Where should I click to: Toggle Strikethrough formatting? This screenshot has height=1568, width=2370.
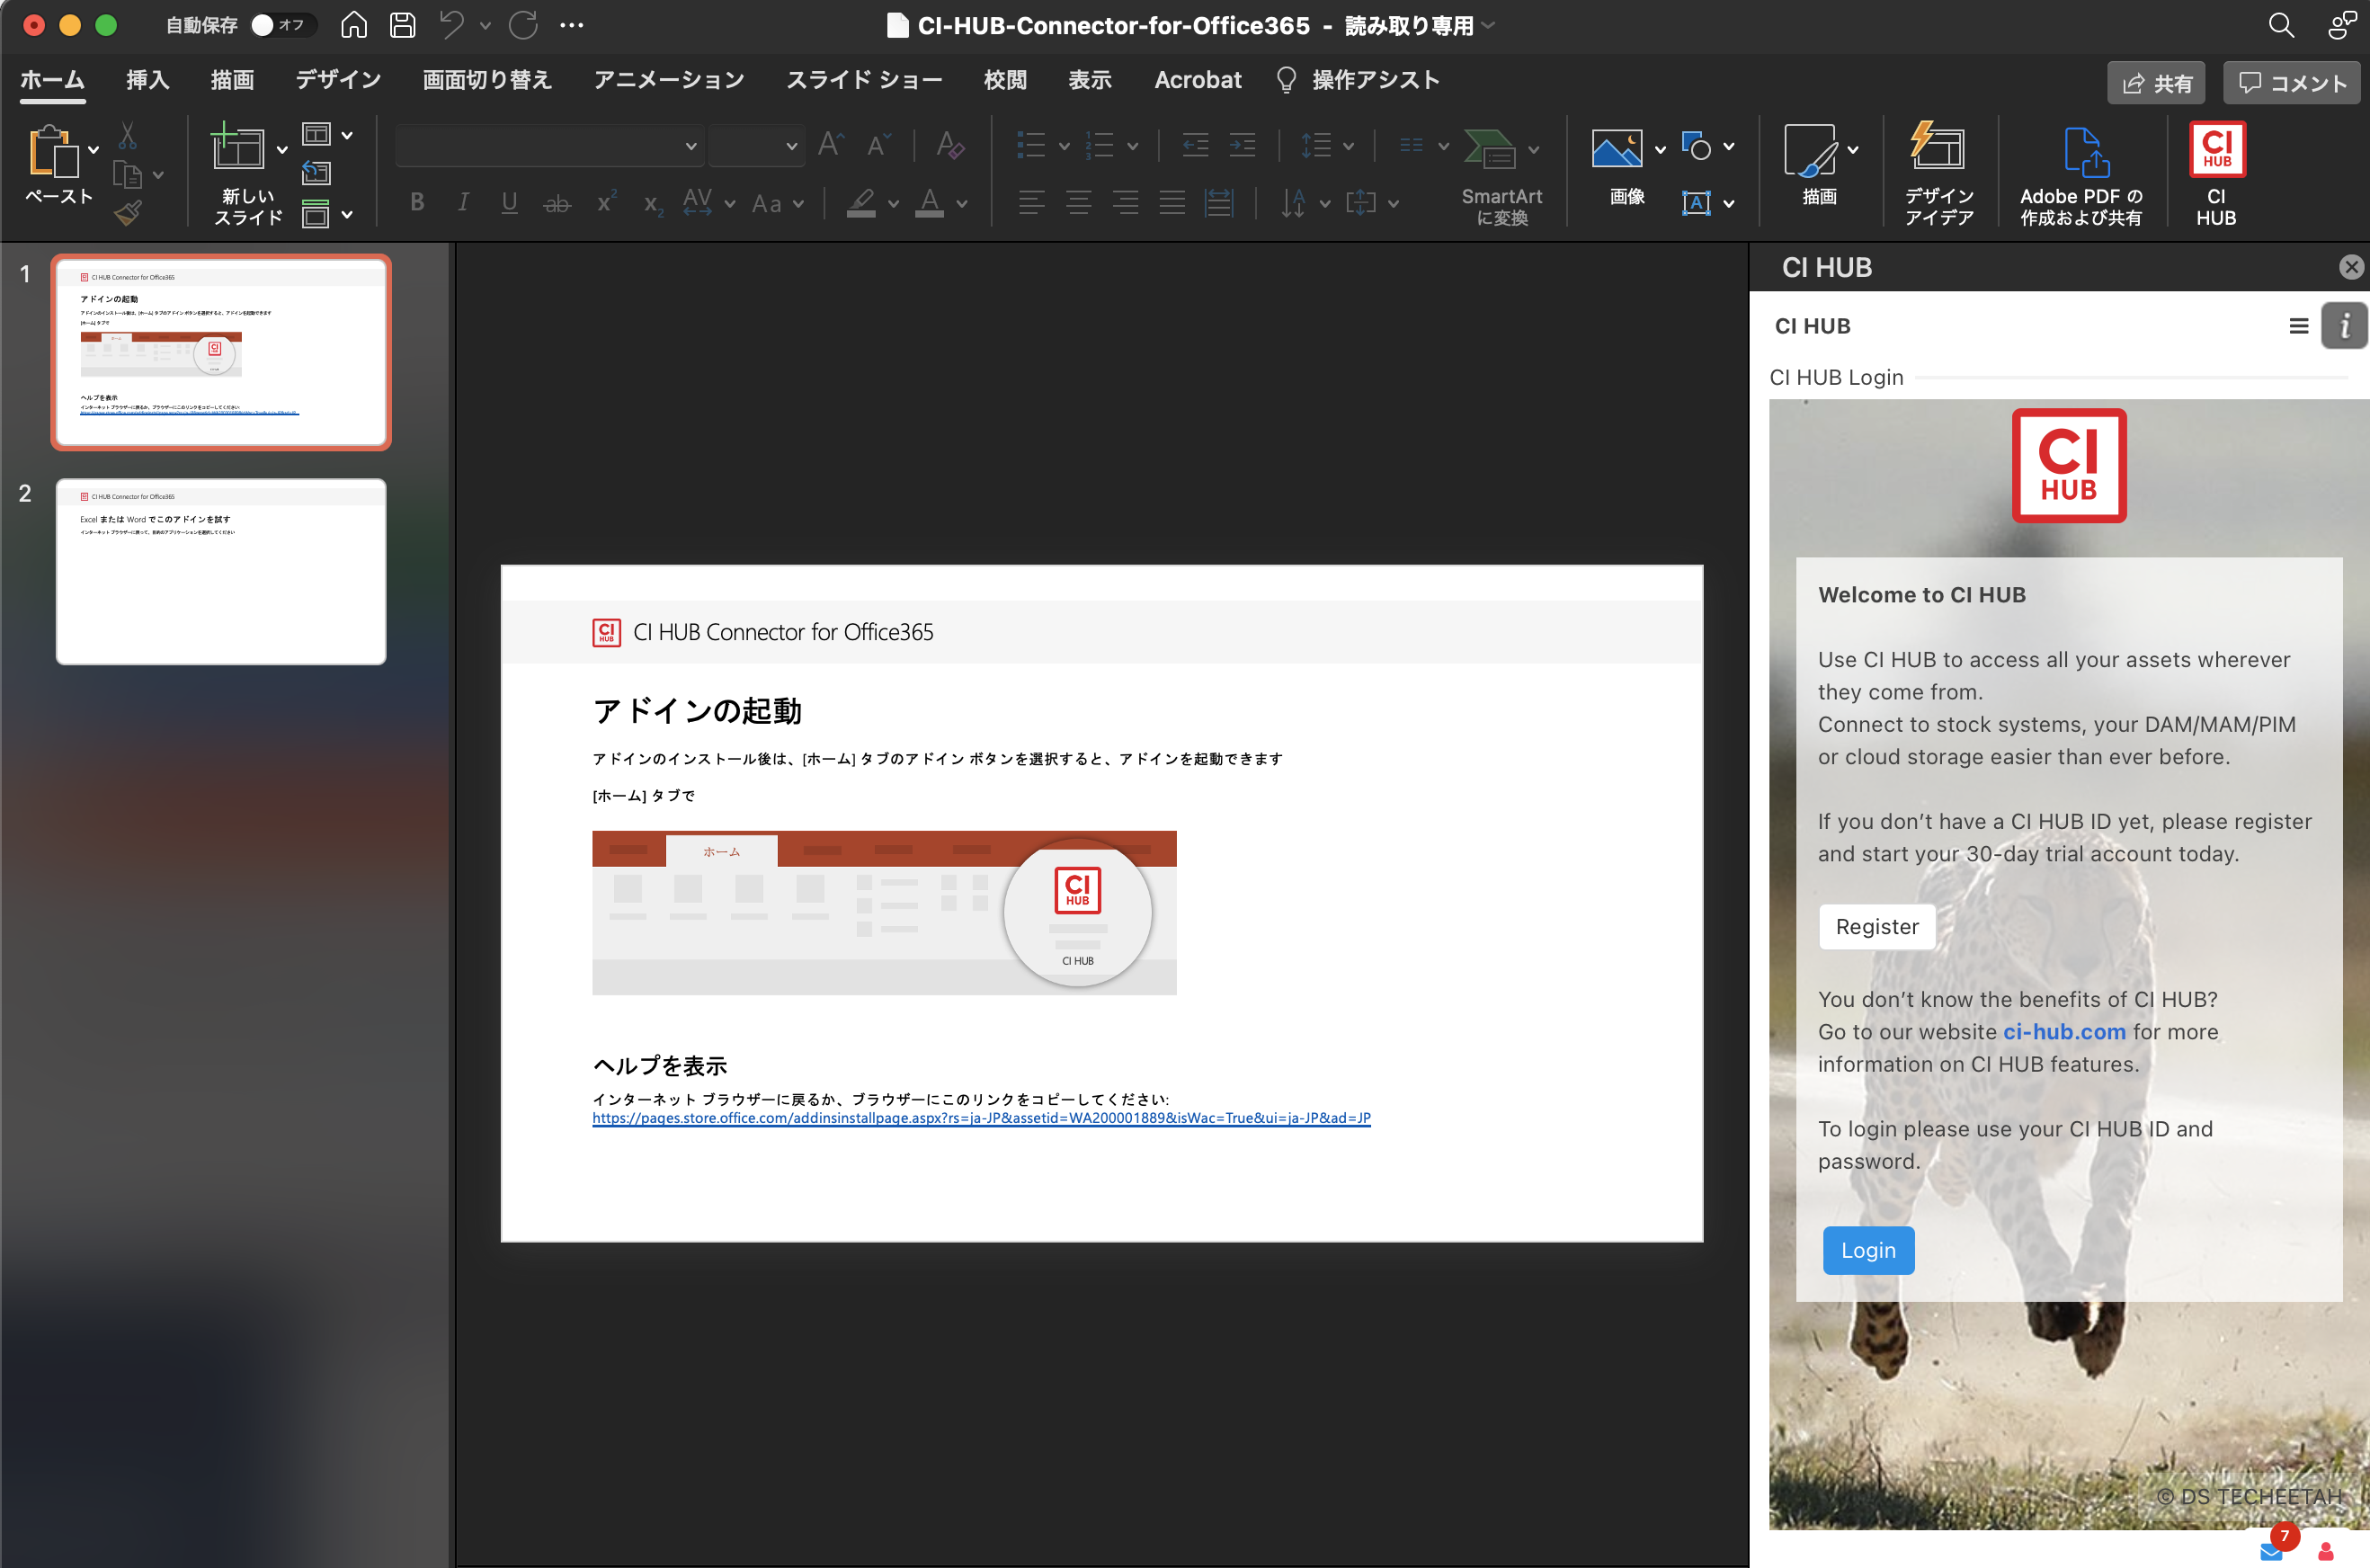(557, 204)
